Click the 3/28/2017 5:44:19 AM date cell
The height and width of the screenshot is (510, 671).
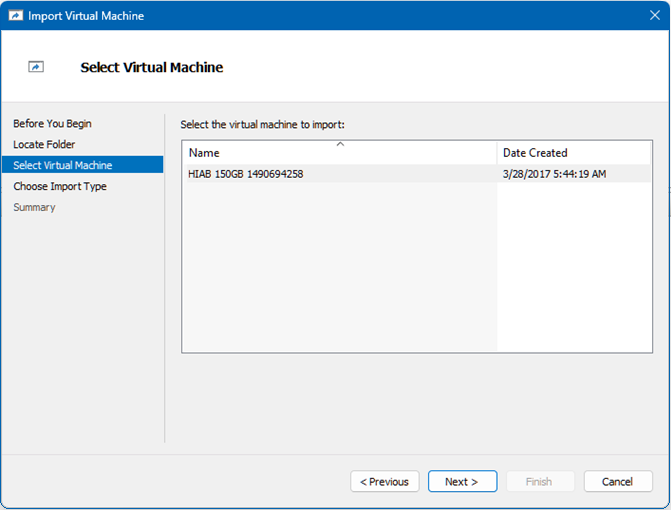(554, 174)
